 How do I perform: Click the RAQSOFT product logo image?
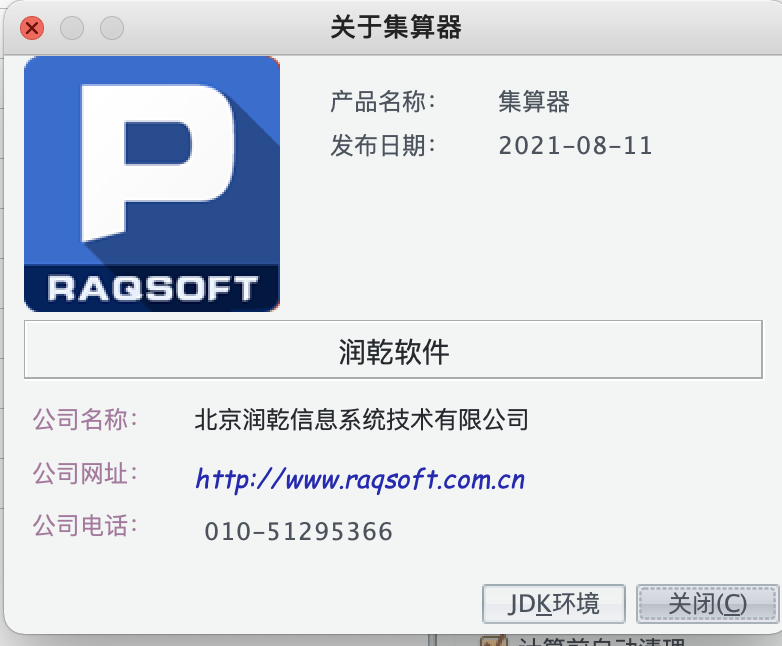click(152, 184)
